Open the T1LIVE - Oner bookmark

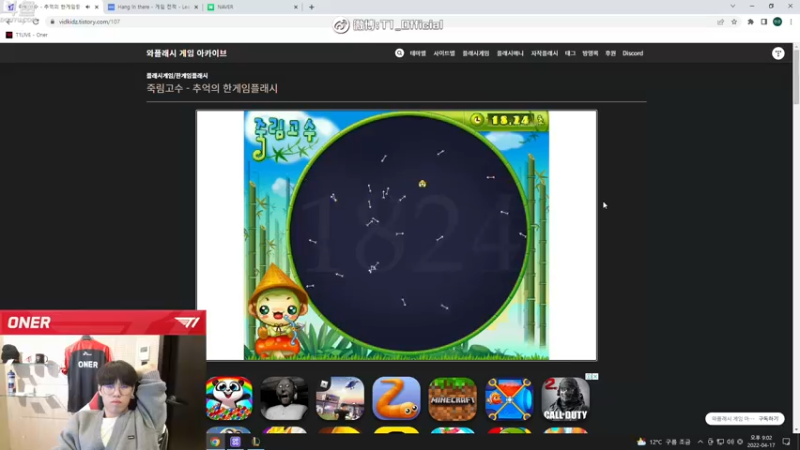(27, 35)
